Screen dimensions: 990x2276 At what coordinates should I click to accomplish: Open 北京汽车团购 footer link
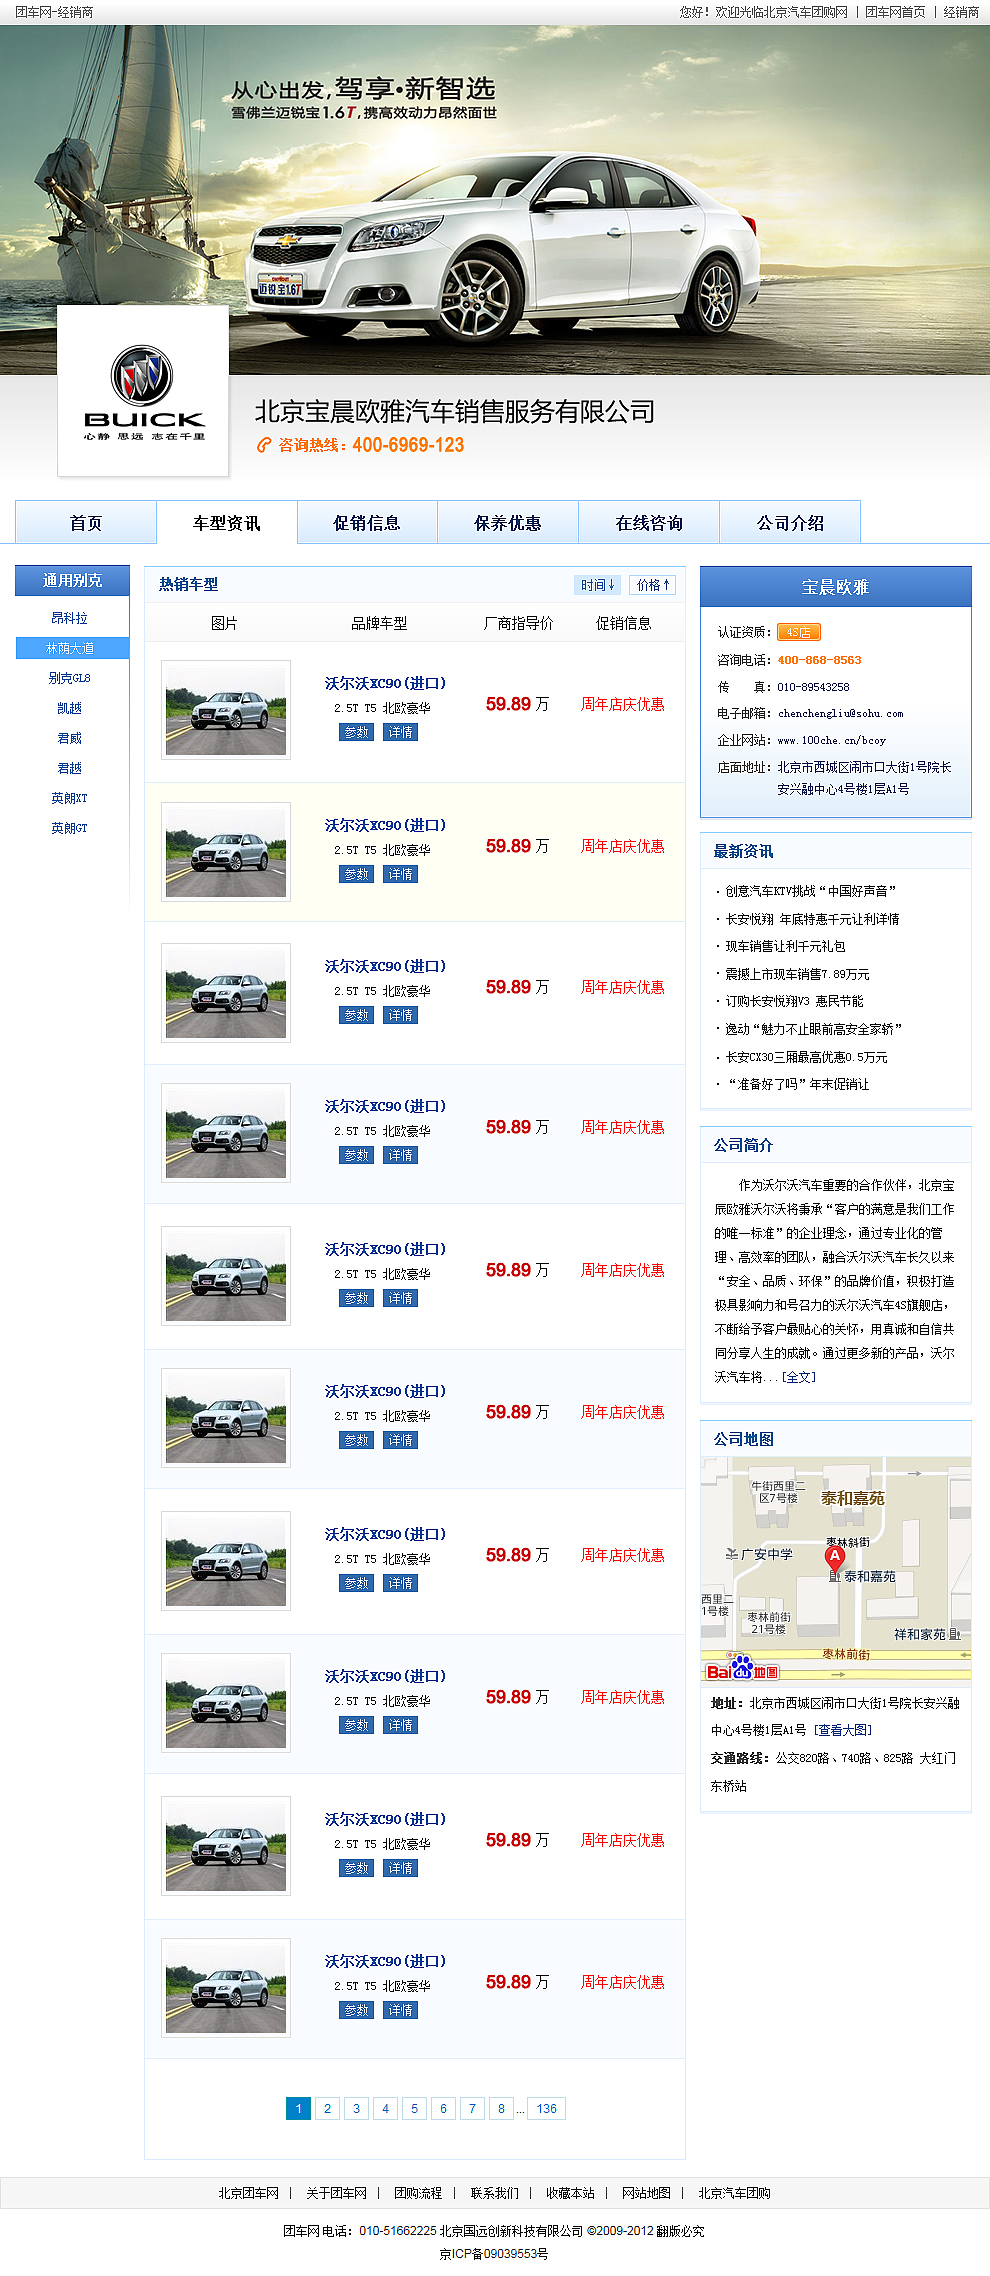[x=734, y=2193]
